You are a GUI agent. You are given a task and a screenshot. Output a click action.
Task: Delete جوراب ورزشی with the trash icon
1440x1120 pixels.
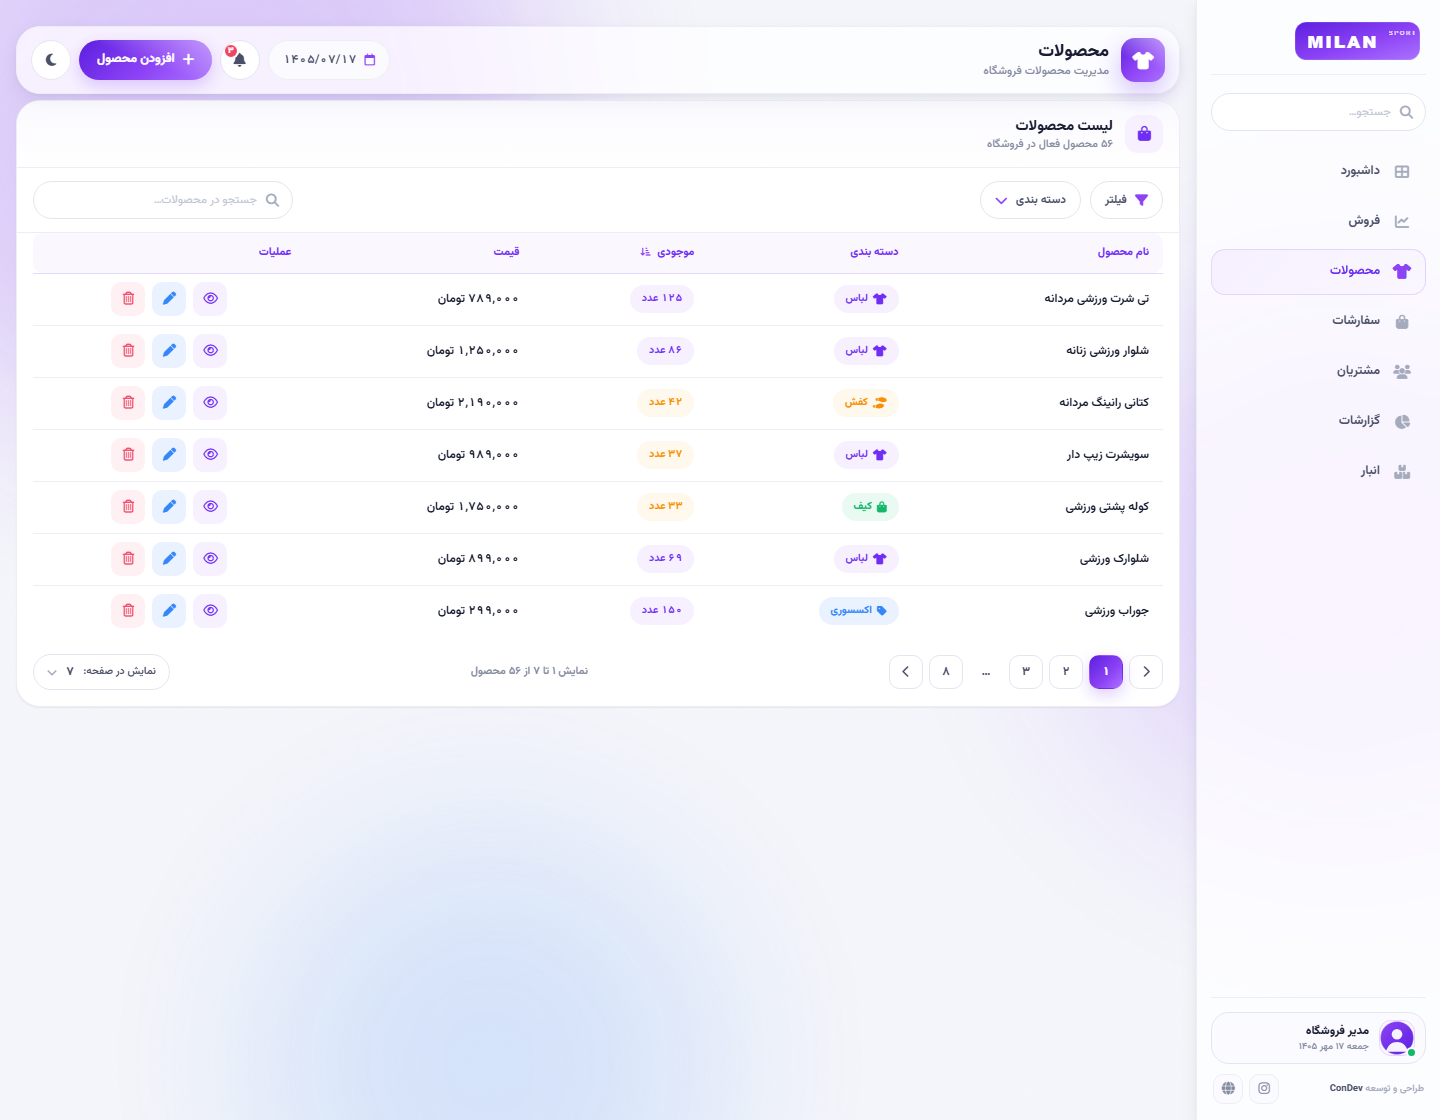pyautogui.click(x=128, y=610)
